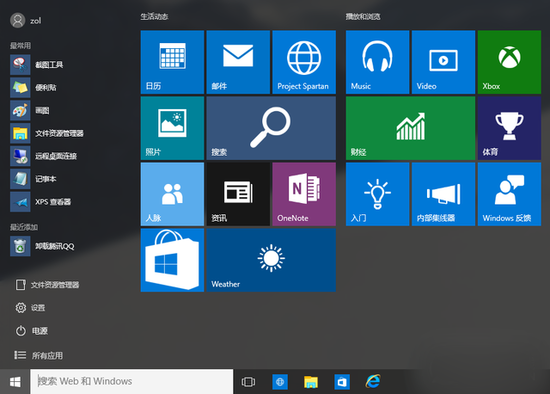The image size is (550, 394).
Task: Open the 内部集线器 Insider Hub tile
Action: (443, 194)
